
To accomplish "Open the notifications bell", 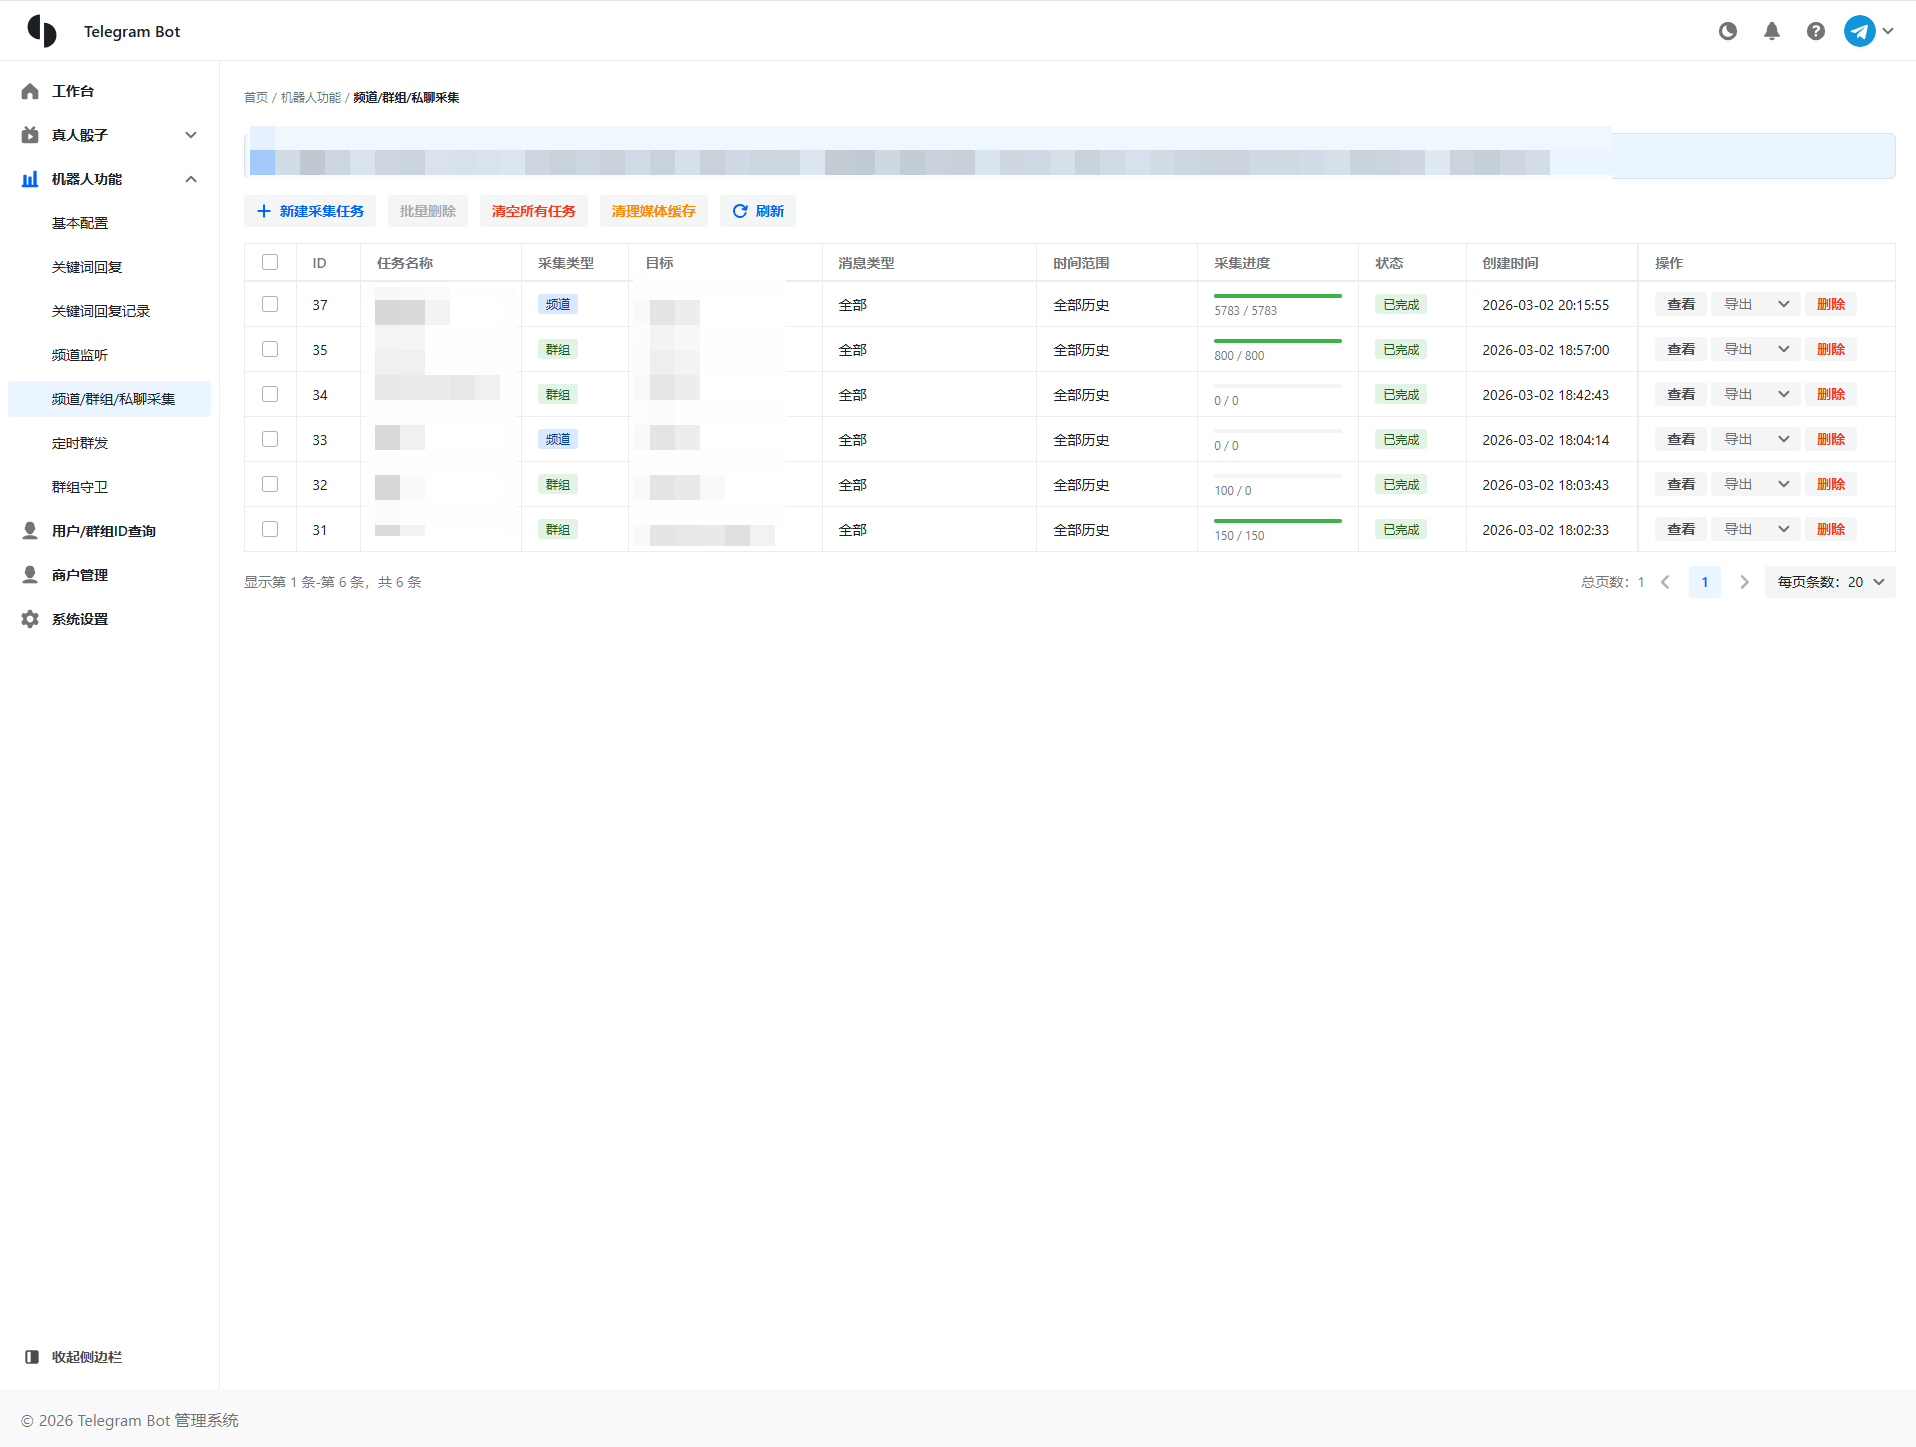I will click(1771, 31).
